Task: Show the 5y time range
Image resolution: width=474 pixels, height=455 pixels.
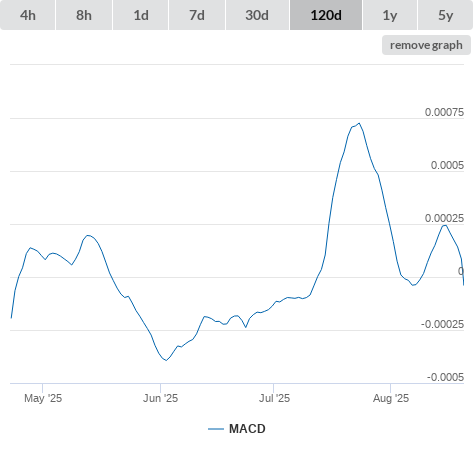Action: coord(446,15)
